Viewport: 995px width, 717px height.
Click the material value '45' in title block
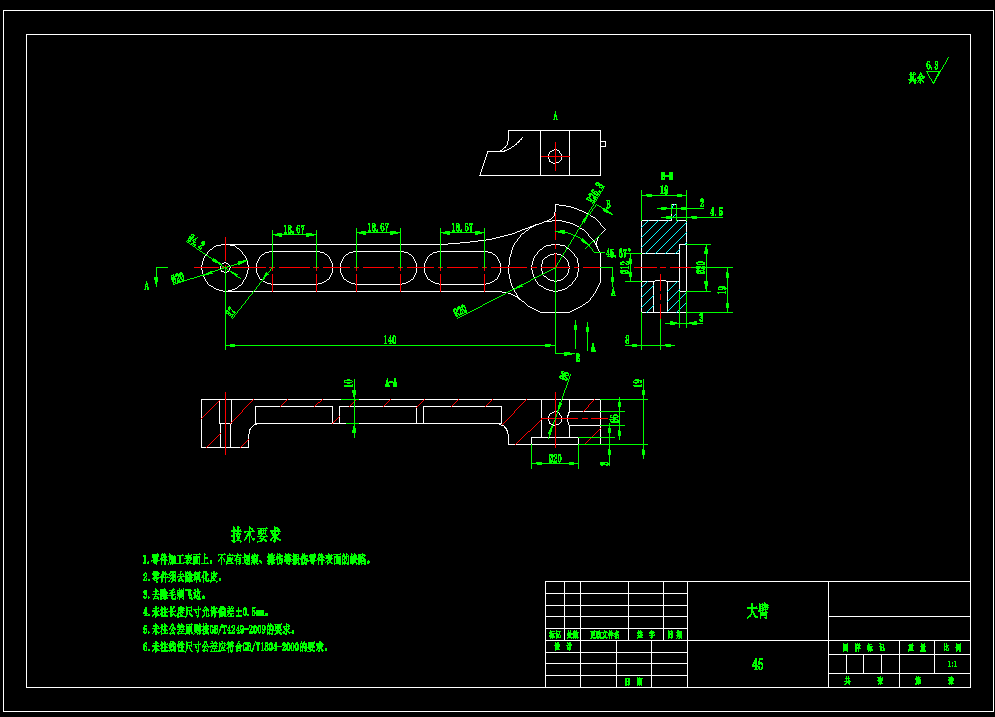[x=757, y=664]
